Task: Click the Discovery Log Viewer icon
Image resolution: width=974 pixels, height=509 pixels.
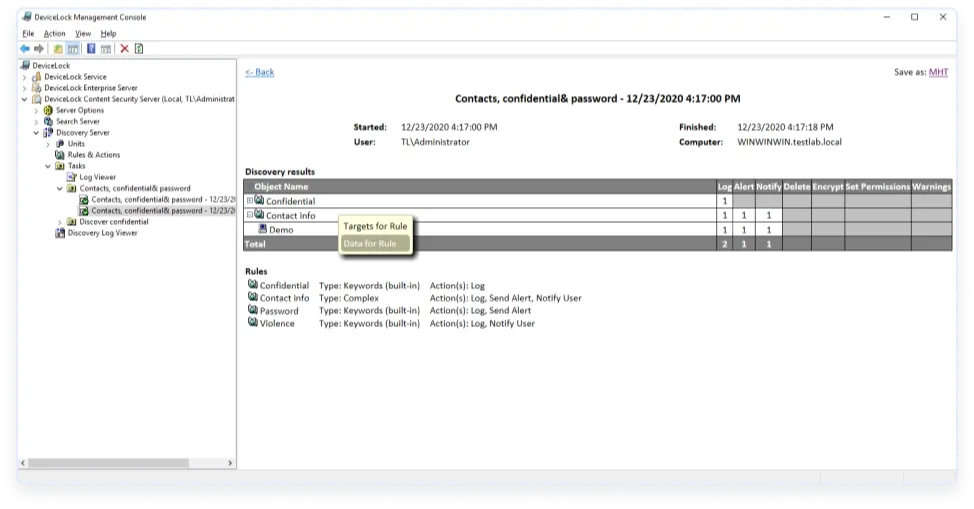Action: tap(60, 233)
